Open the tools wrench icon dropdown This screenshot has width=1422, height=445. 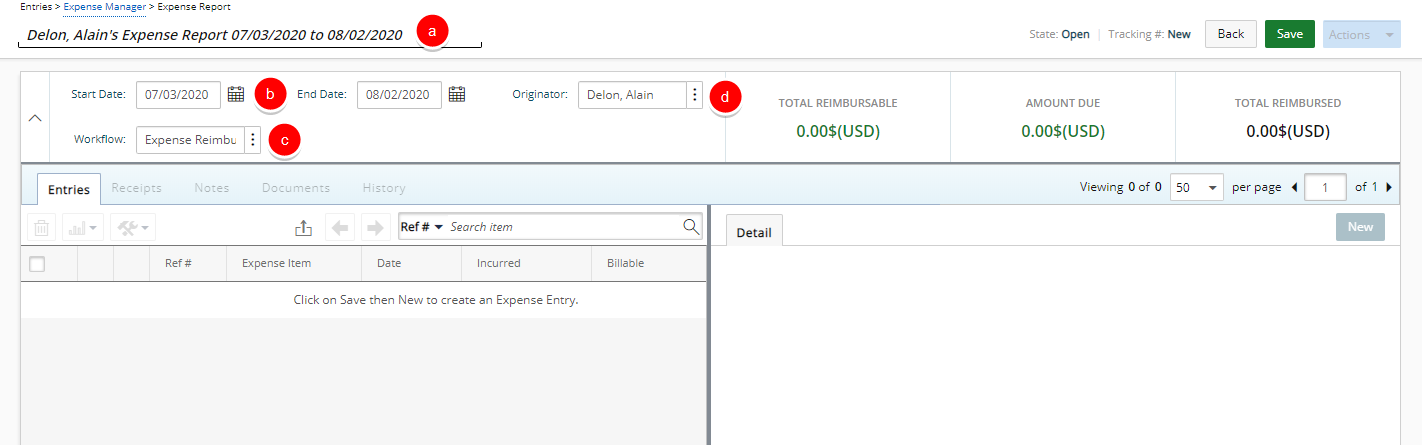click(x=132, y=228)
